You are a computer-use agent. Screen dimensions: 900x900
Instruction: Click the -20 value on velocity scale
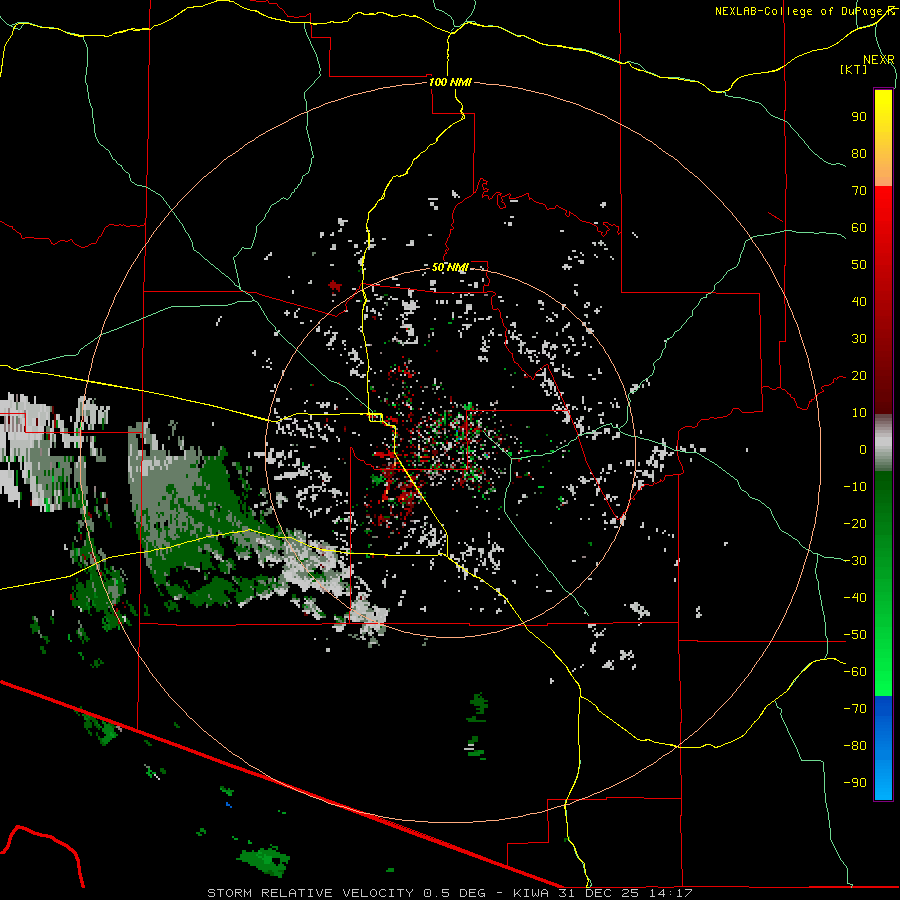[855, 523]
